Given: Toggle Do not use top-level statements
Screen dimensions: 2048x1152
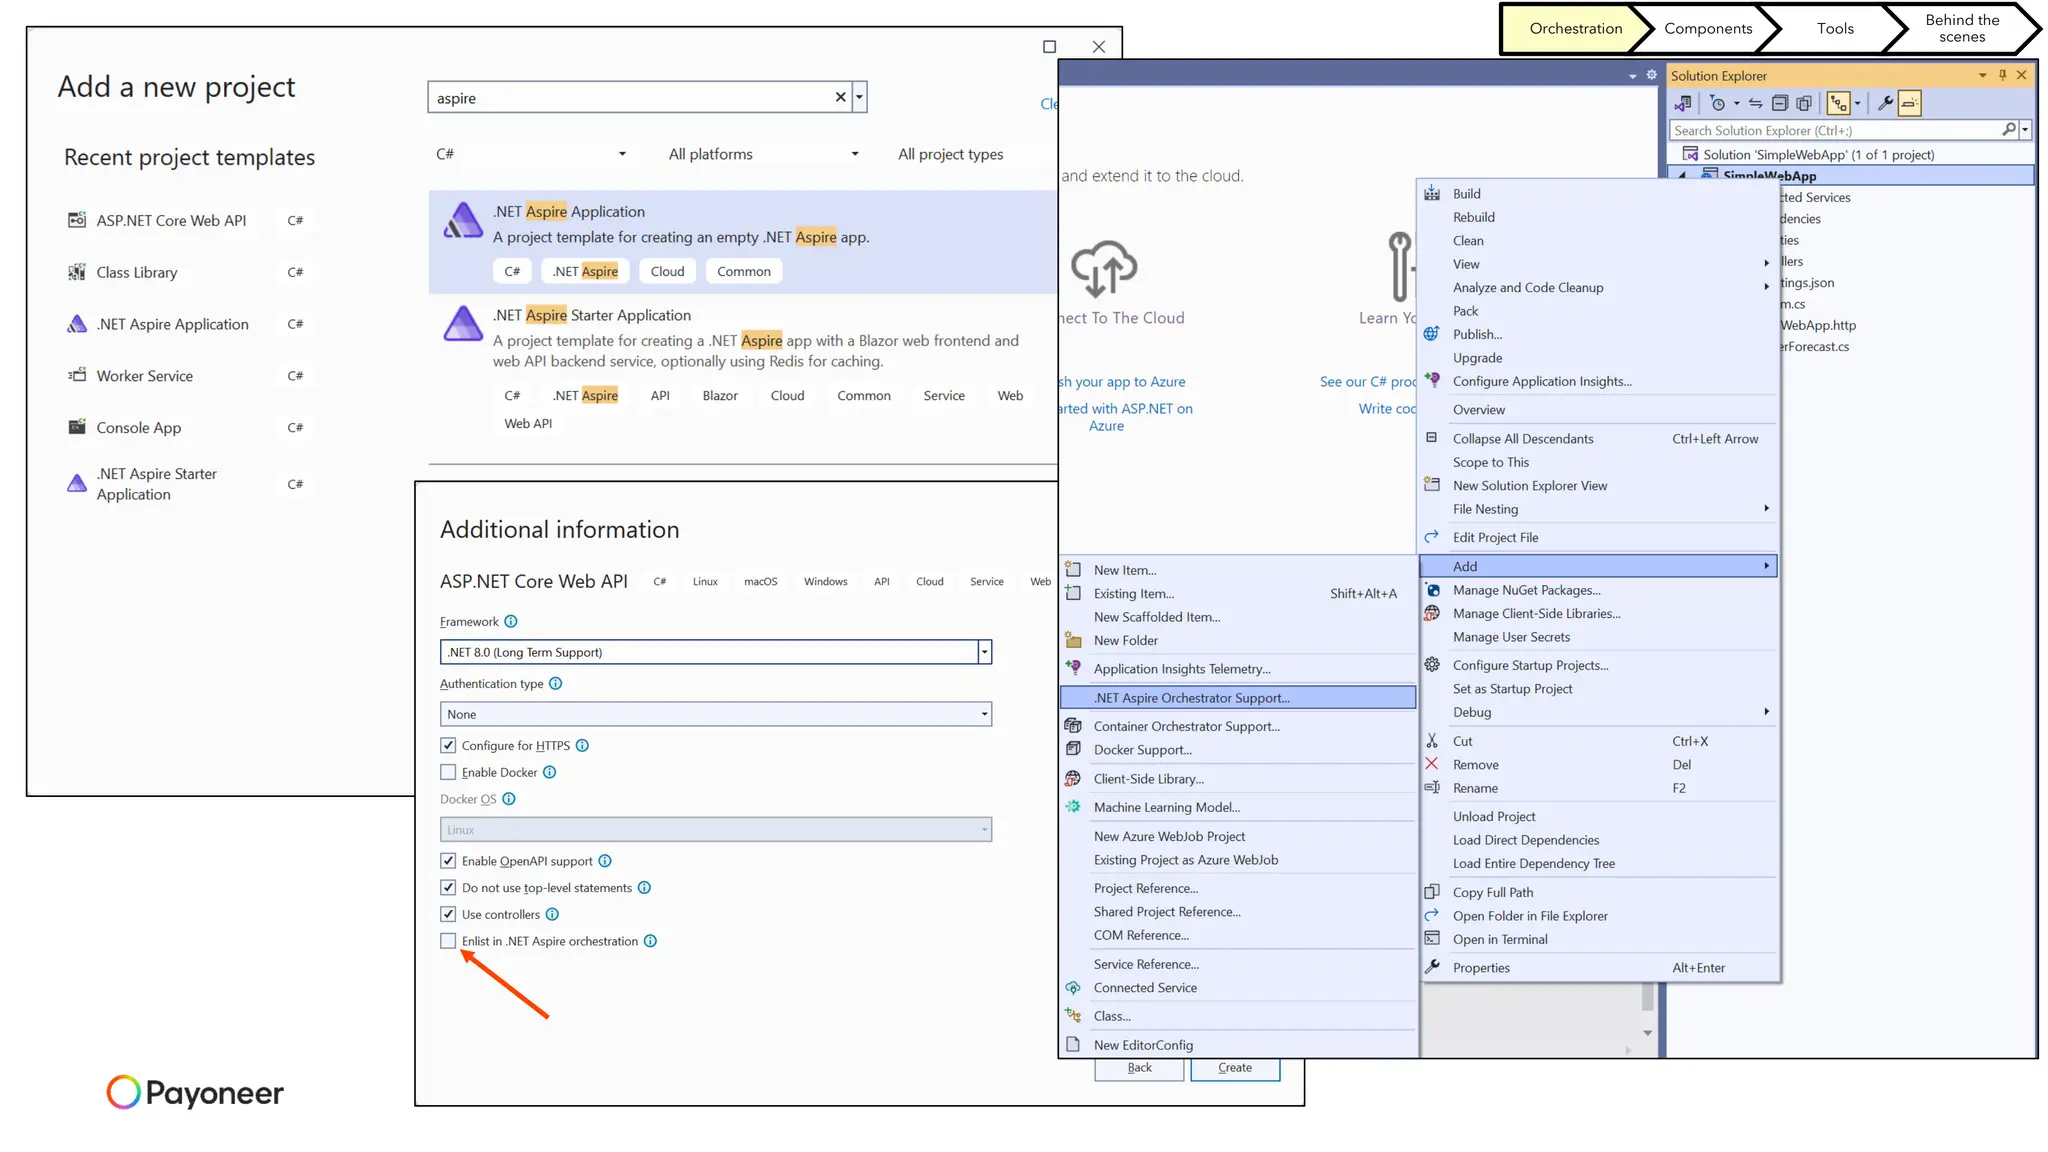Looking at the screenshot, I should coord(448,888).
